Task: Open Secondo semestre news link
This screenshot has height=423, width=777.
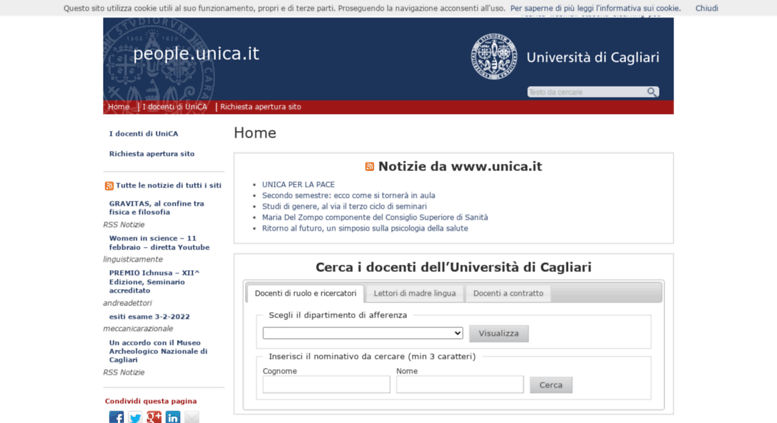Action: [348, 195]
